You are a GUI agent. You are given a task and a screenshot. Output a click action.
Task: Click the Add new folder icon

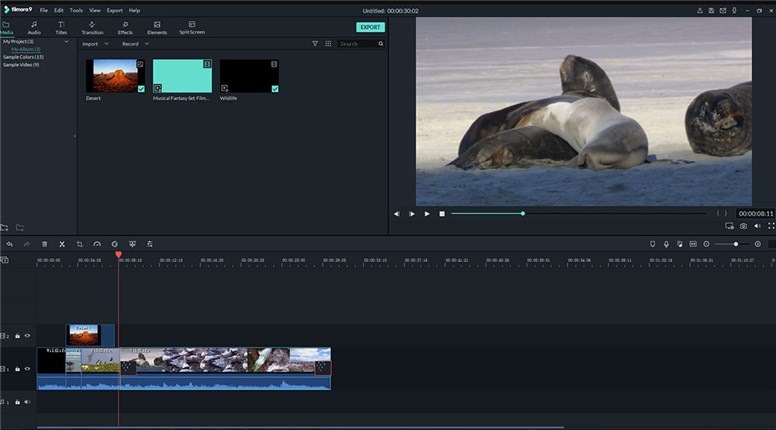pos(4,228)
